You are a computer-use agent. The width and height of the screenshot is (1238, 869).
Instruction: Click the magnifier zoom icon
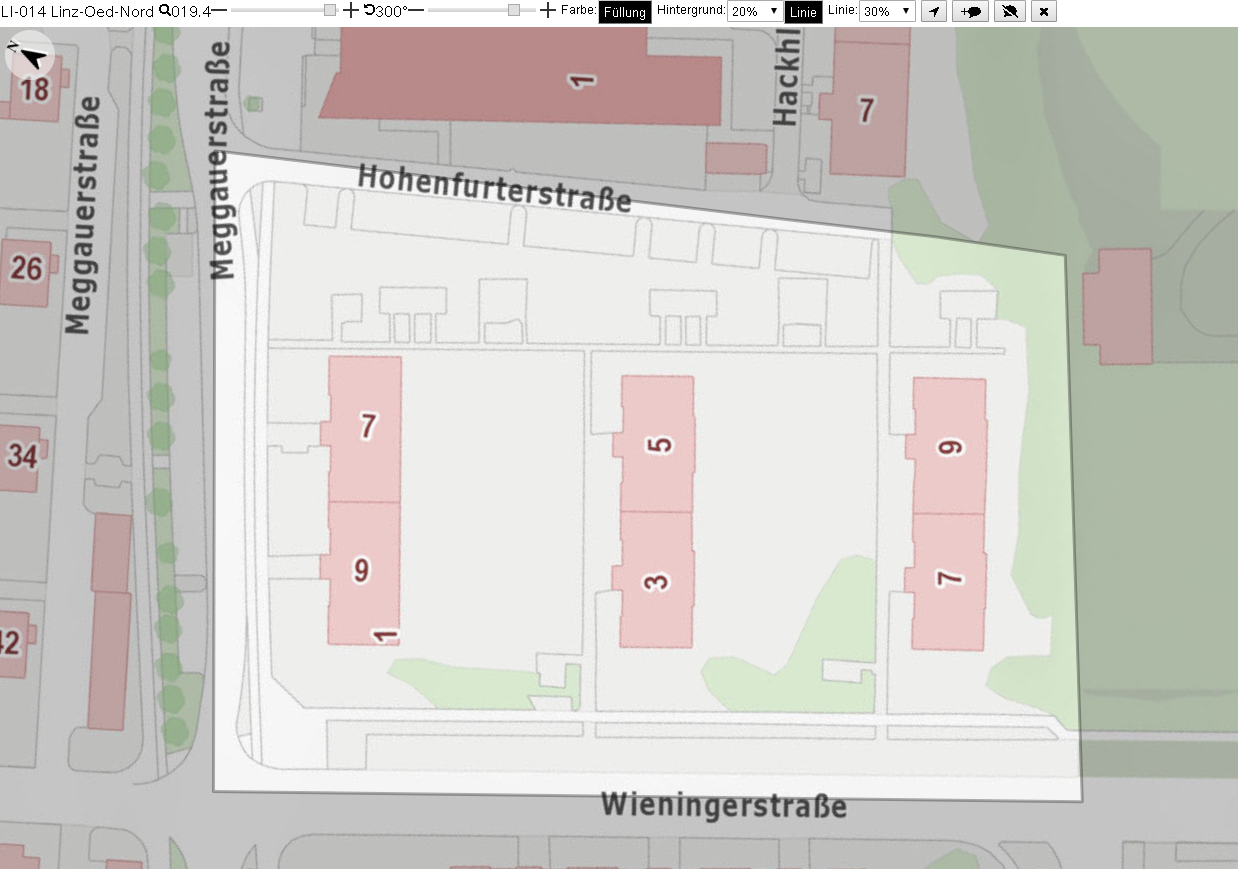(x=165, y=11)
